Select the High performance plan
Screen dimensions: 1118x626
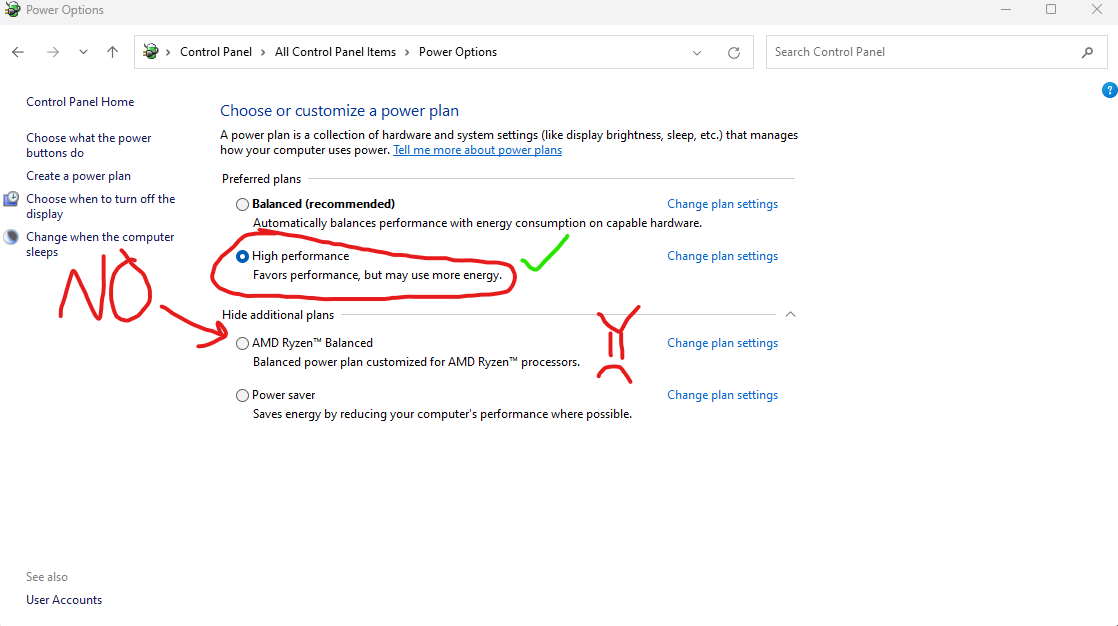point(242,257)
